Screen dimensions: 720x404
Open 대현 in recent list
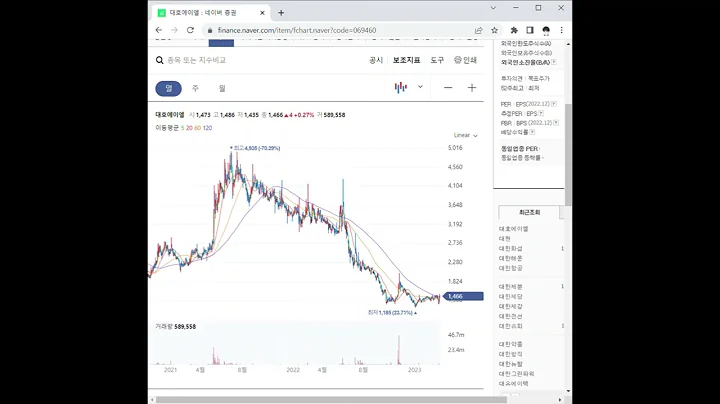coord(505,239)
